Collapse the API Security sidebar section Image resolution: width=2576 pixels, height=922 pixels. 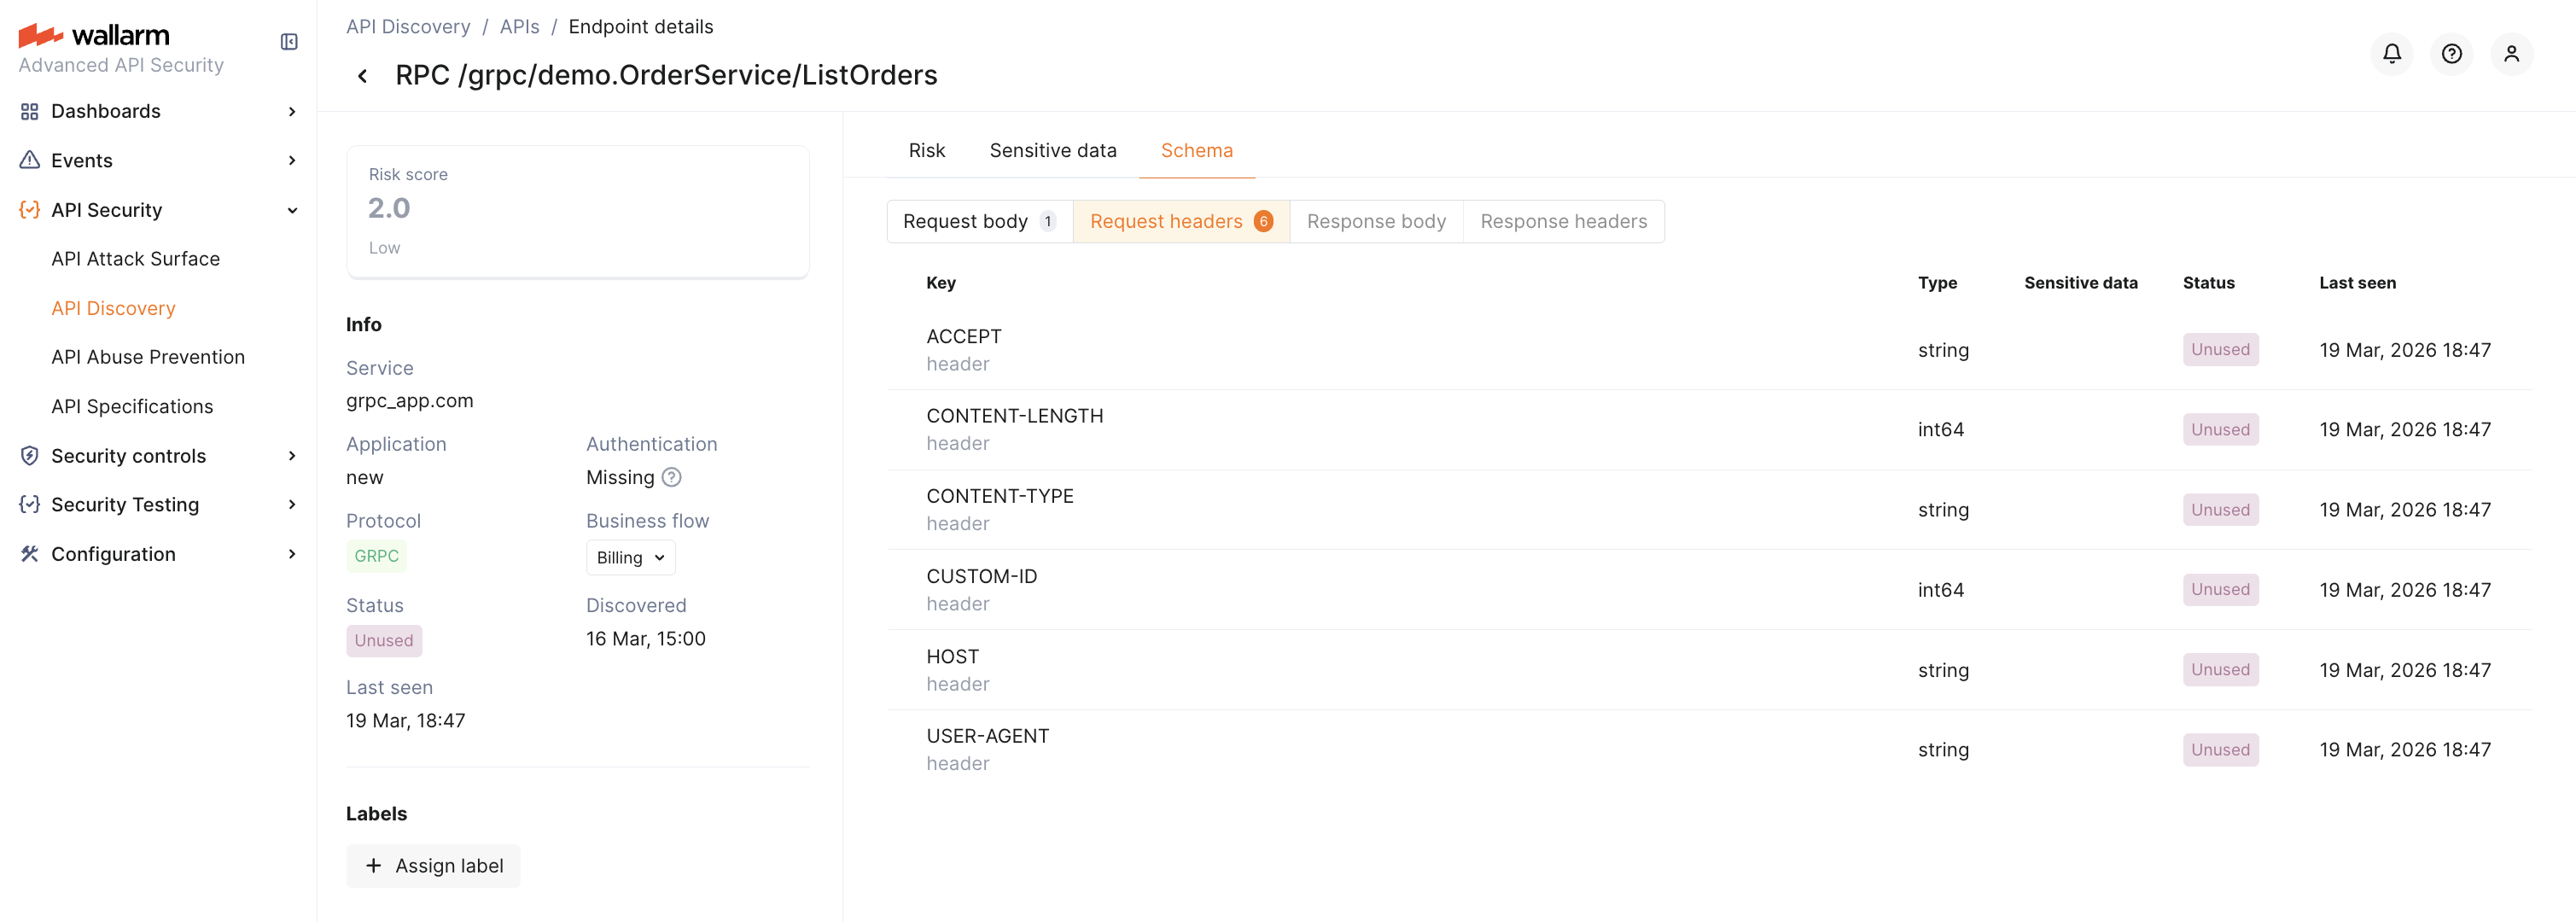[291, 210]
